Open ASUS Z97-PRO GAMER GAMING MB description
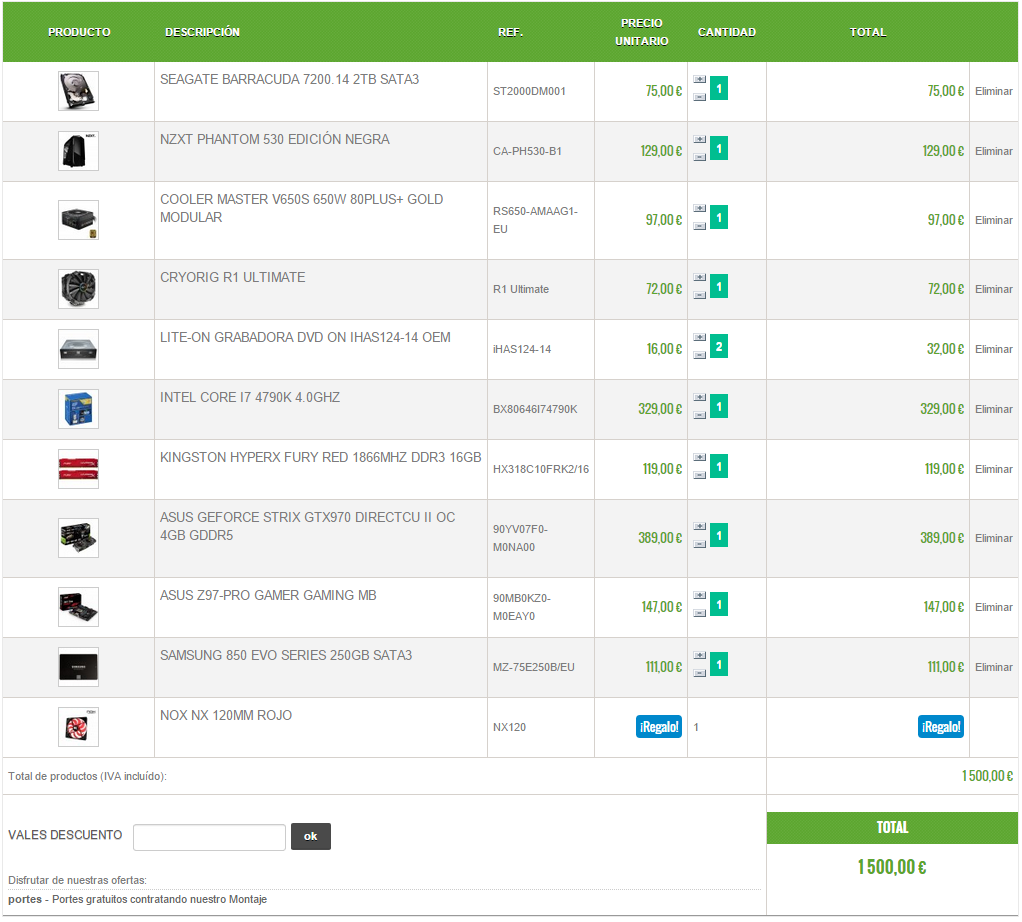The height and width of the screenshot is (922, 1022). (268, 596)
